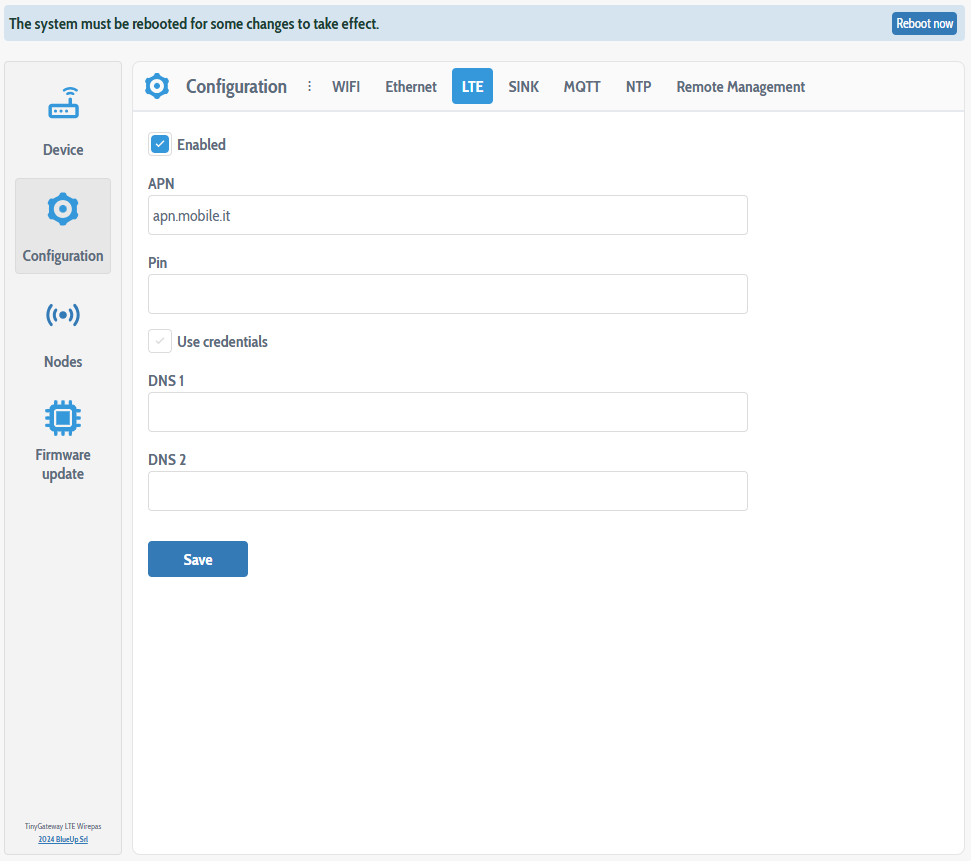Click the Device router icon

[63, 104]
